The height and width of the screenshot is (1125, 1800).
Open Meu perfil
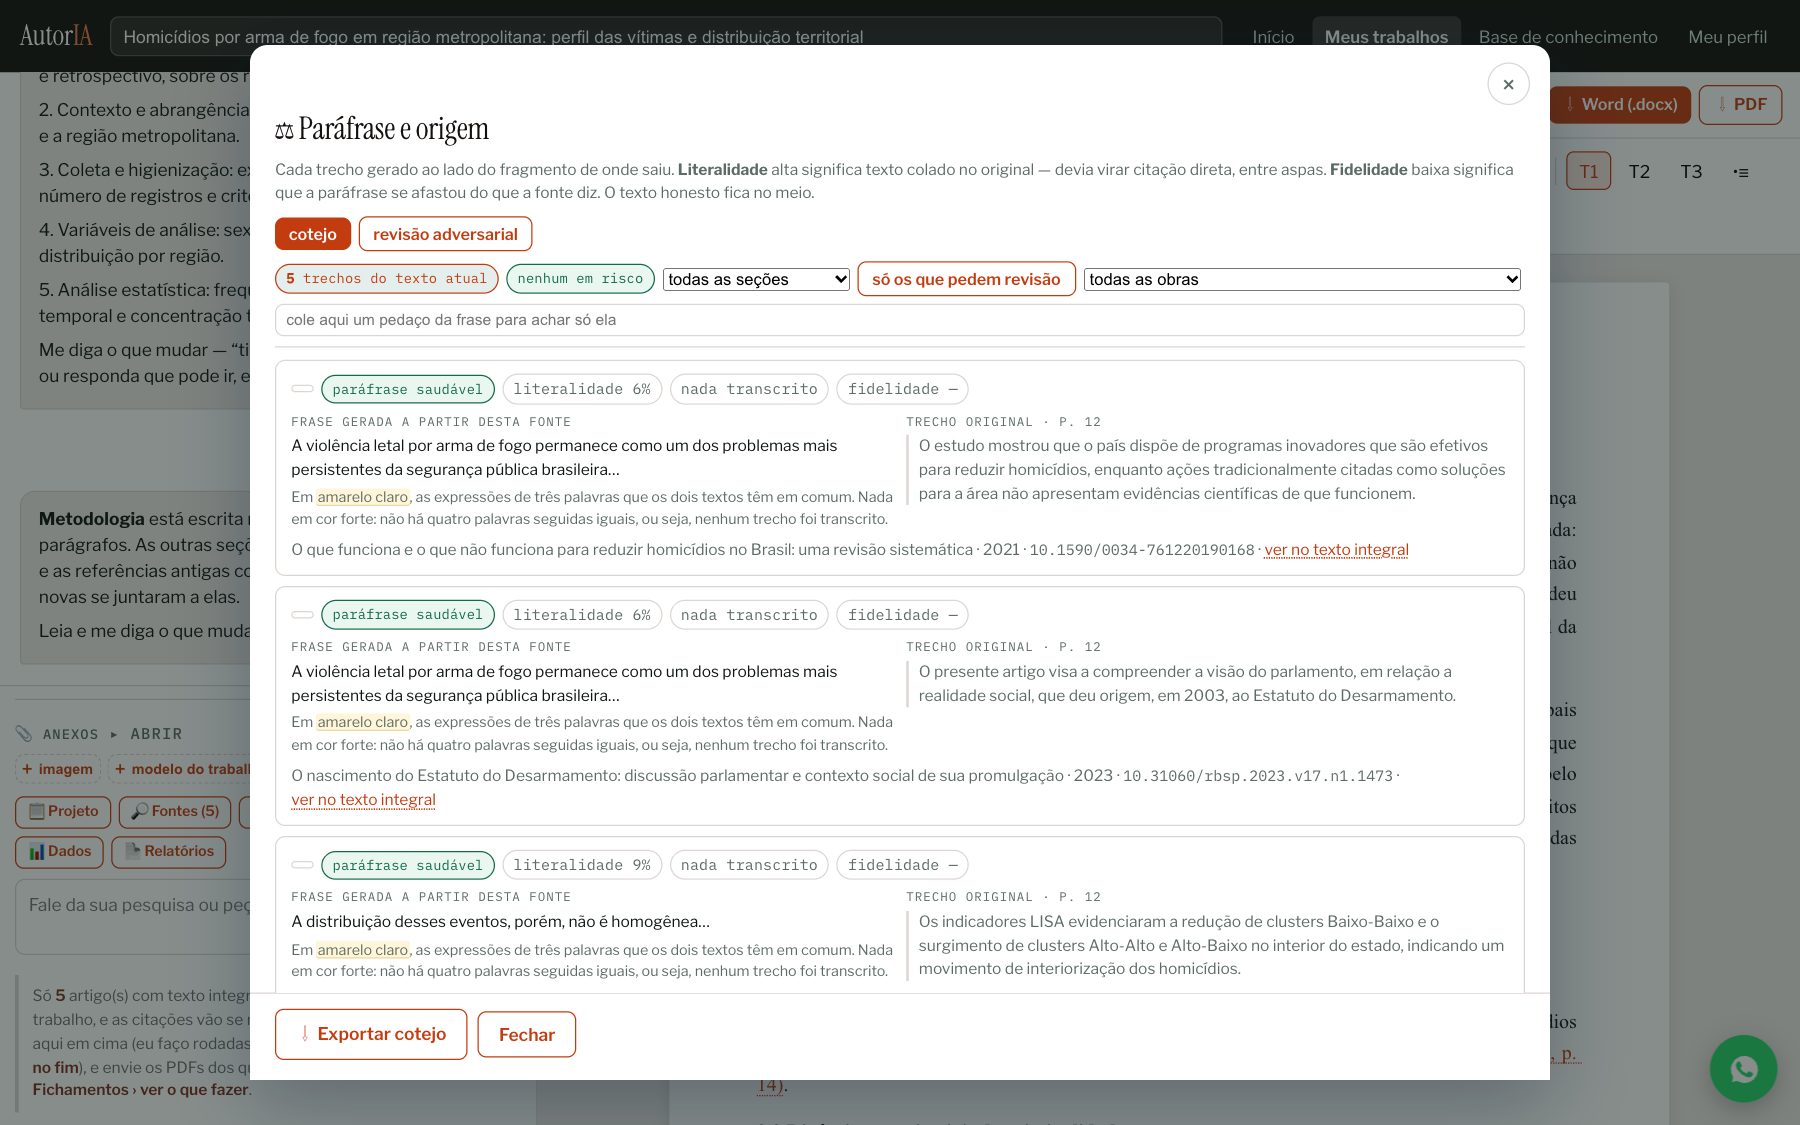tap(1727, 37)
